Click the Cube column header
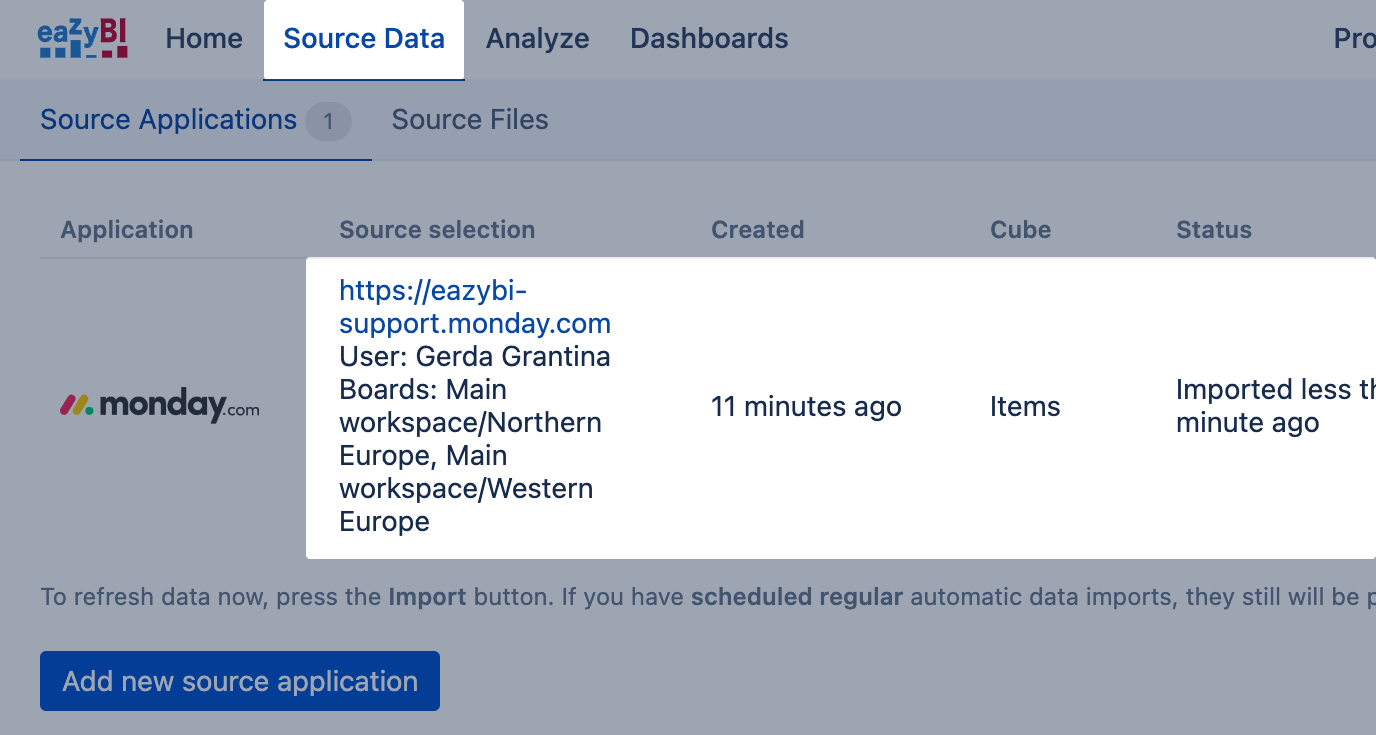 (1020, 230)
